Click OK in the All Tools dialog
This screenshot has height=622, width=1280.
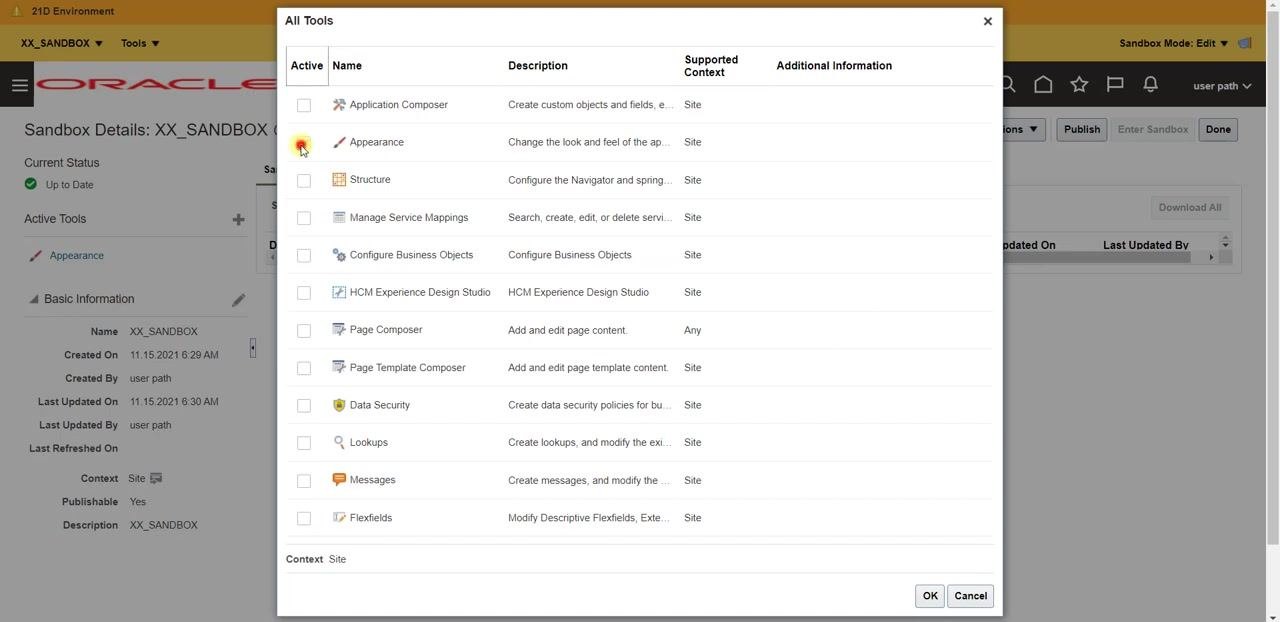[x=930, y=596]
